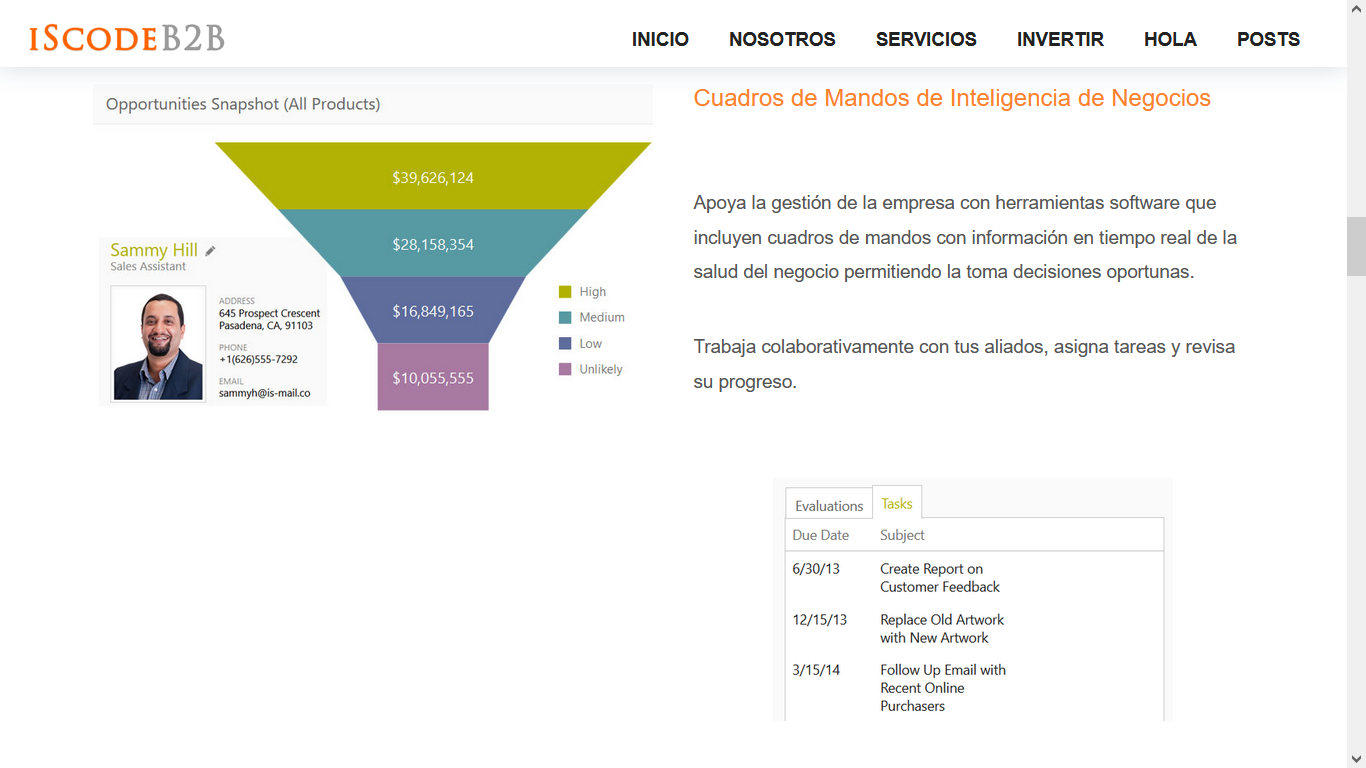Click the edit pencil next to Sammy Hill
The height and width of the screenshot is (768, 1366).
click(x=210, y=251)
